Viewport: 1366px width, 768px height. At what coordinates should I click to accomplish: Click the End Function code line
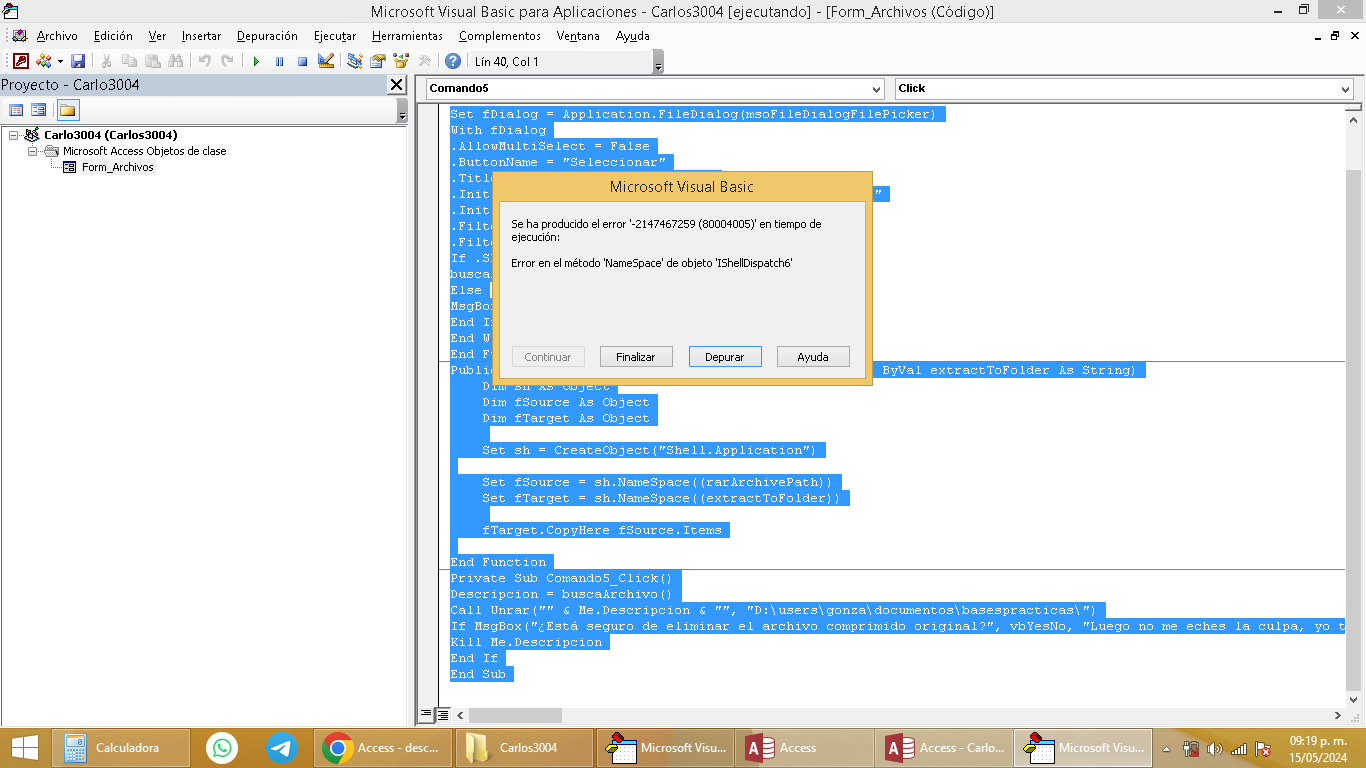pyautogui.click(x=498, y=562)
